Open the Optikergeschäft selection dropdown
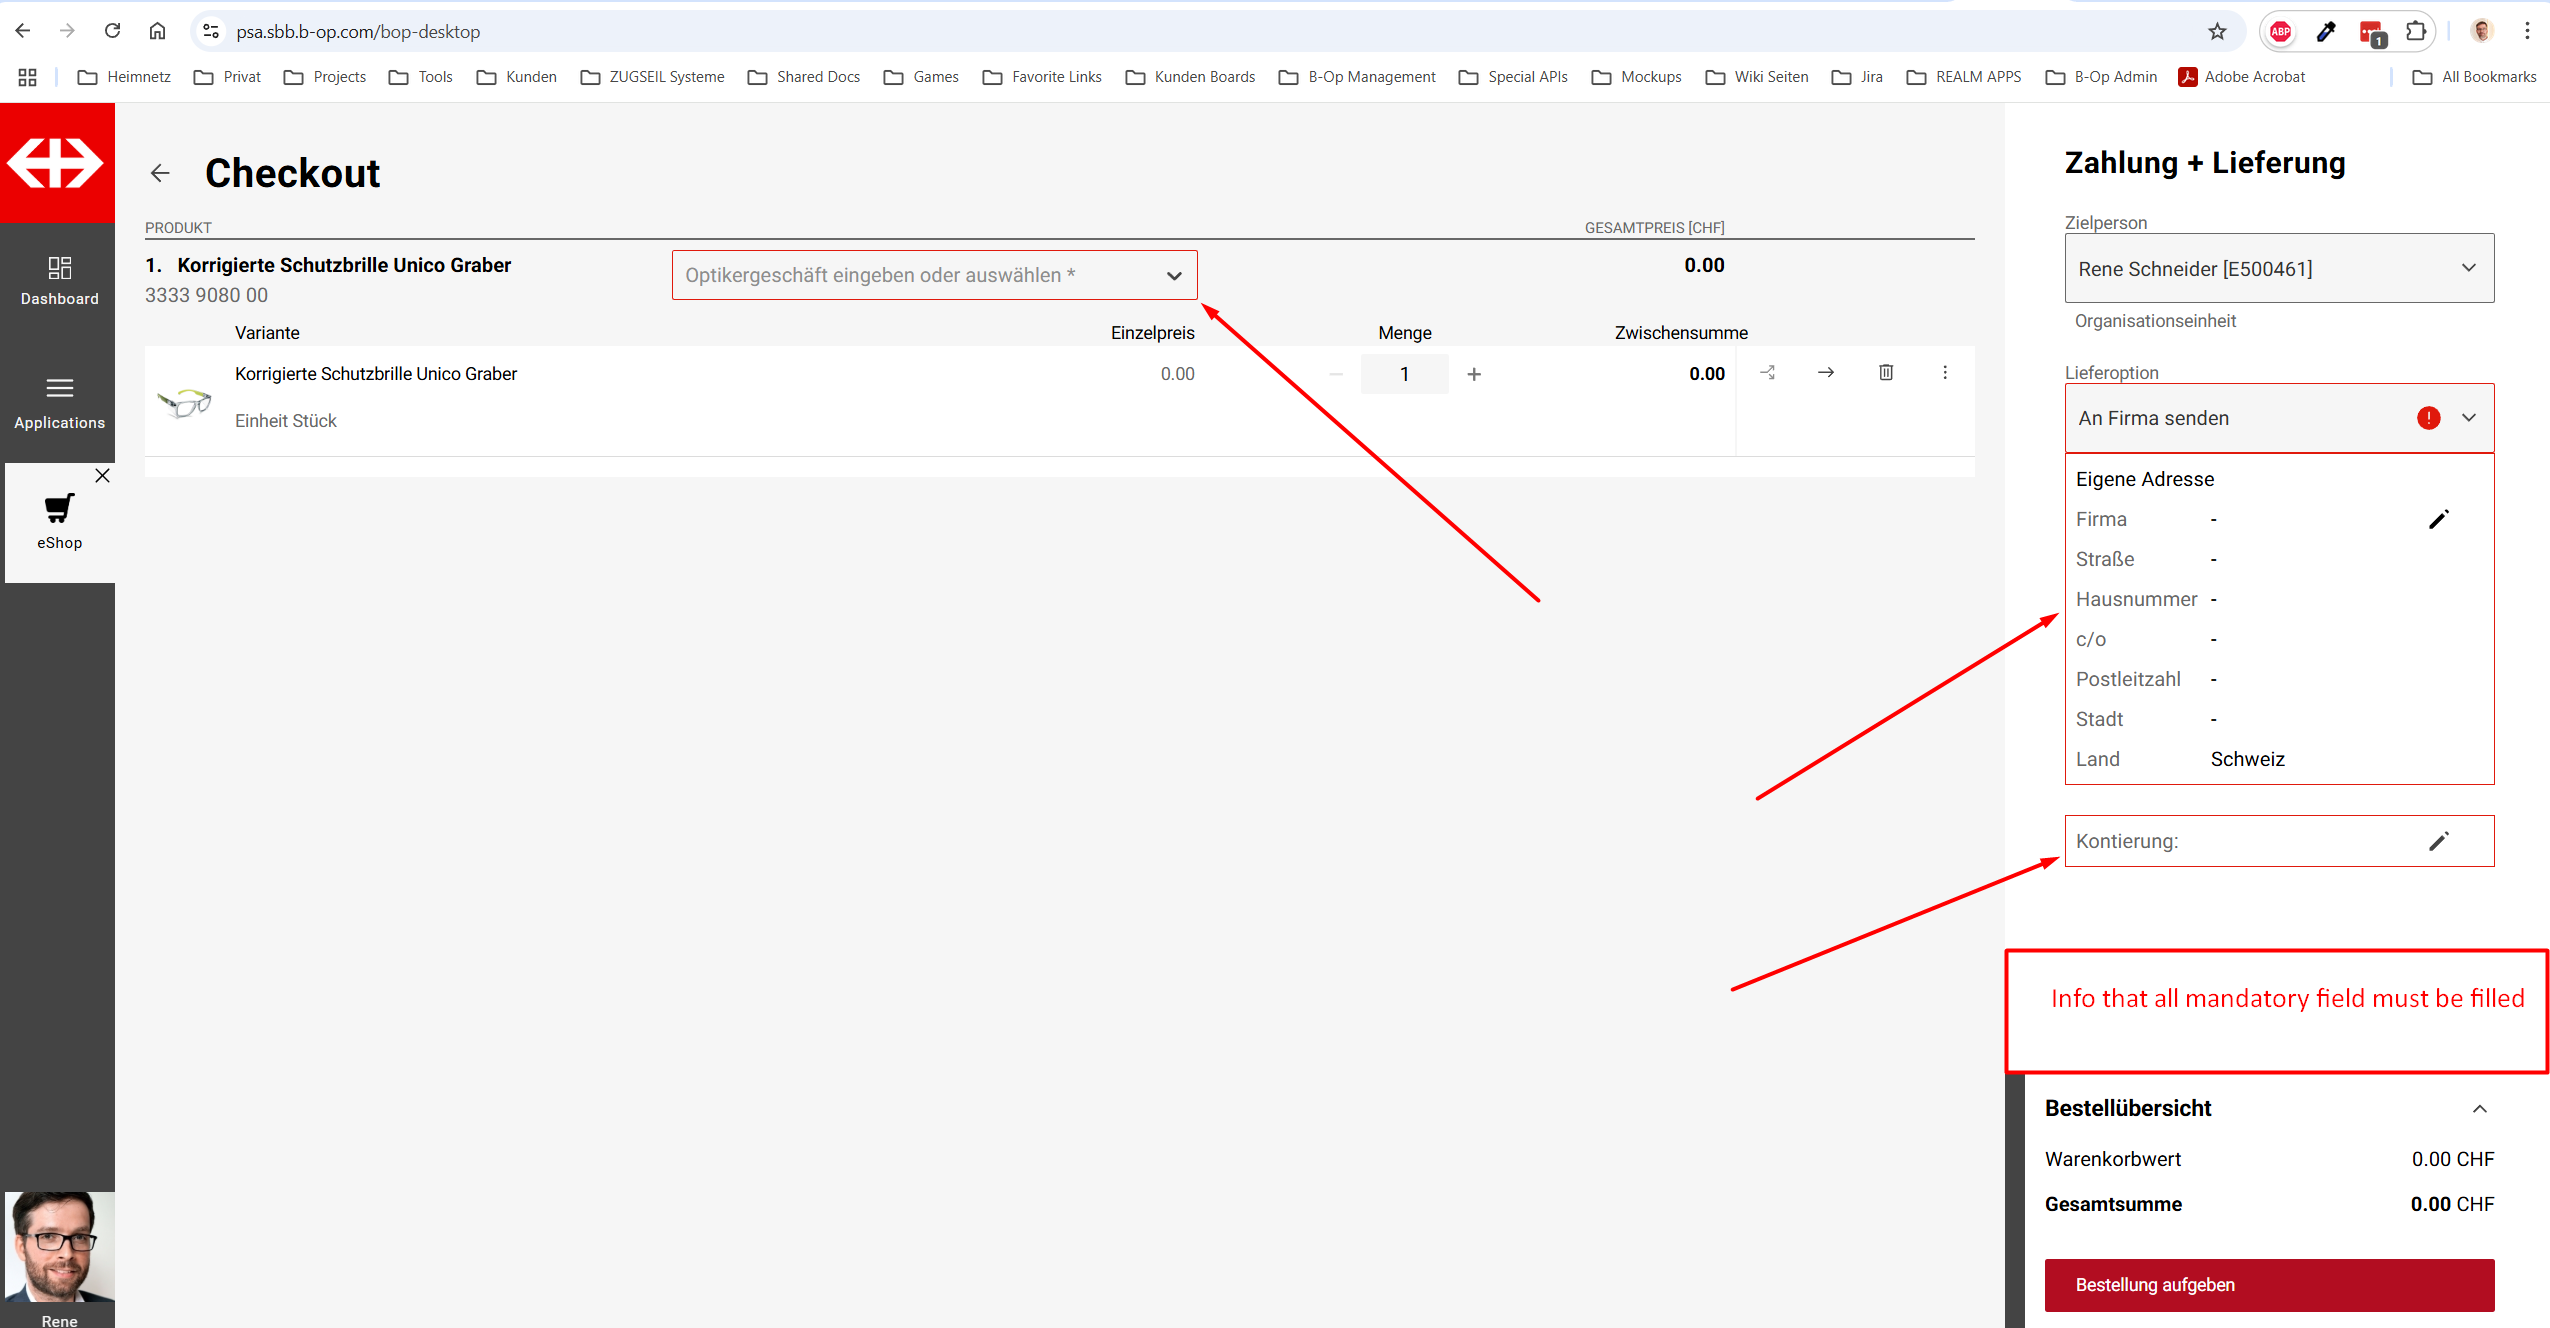2550x1328 pixels. (x=934, y=275)
